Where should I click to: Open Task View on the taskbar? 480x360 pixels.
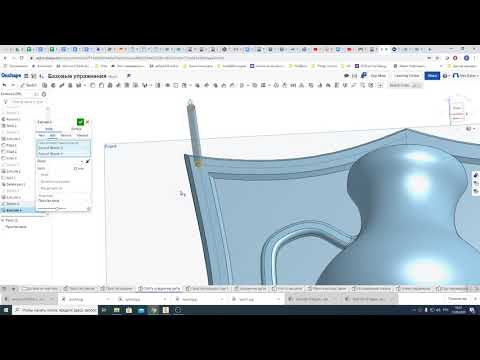[x=104, y=310]
